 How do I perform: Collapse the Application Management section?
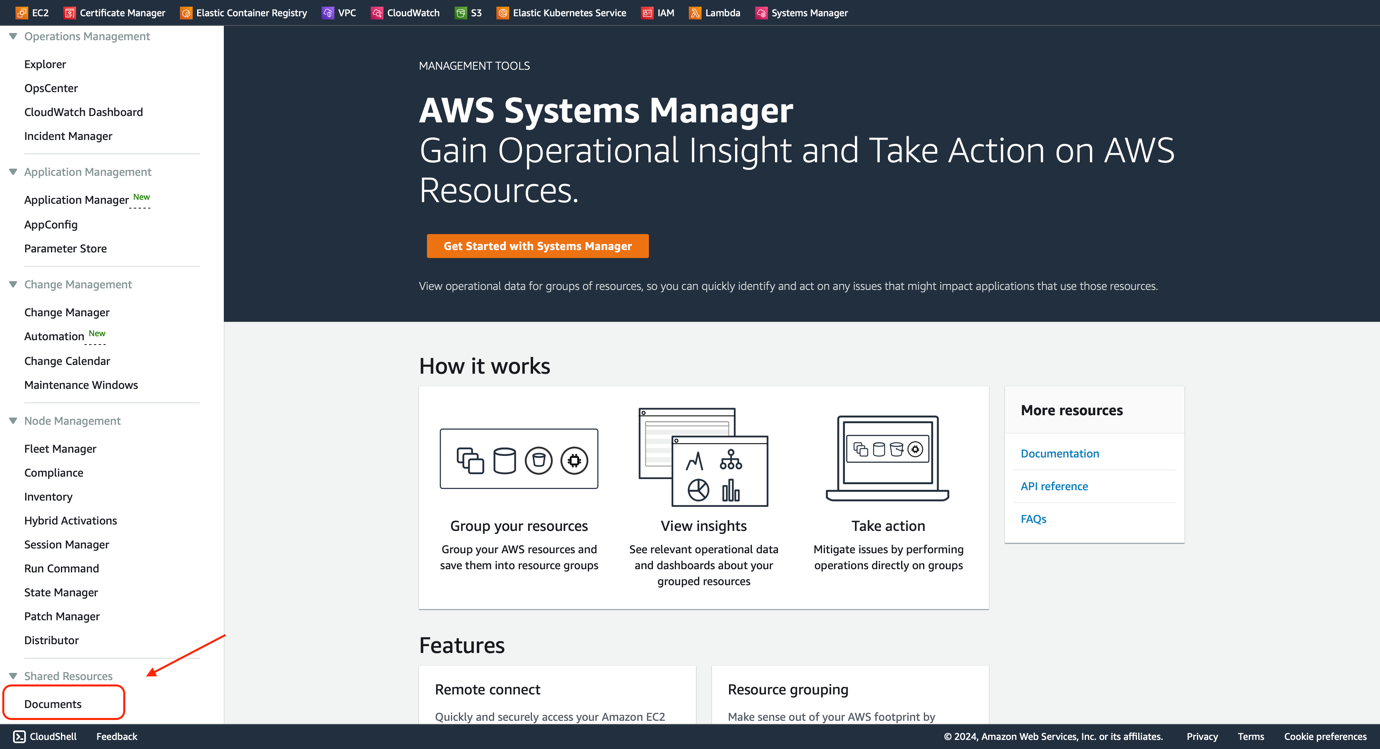point(13,172)
